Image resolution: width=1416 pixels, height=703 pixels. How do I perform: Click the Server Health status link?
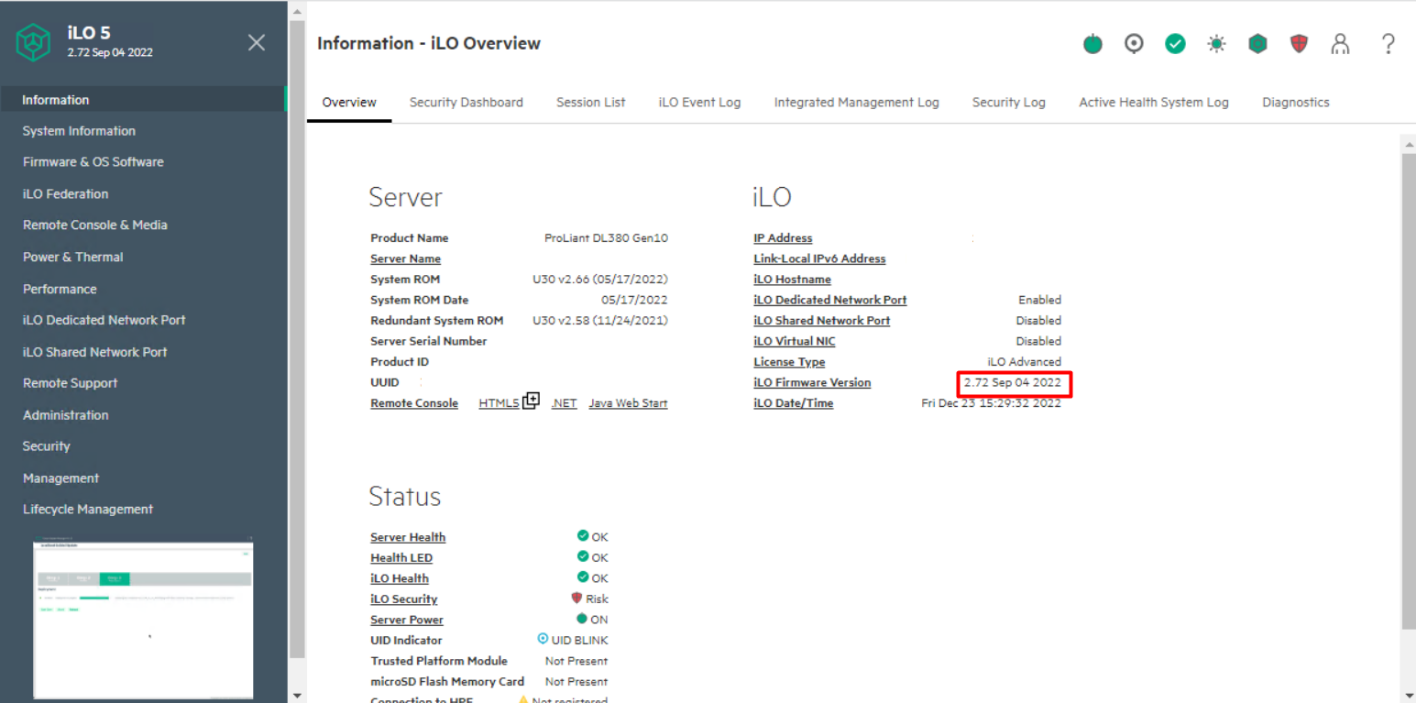tap(408, 537)
